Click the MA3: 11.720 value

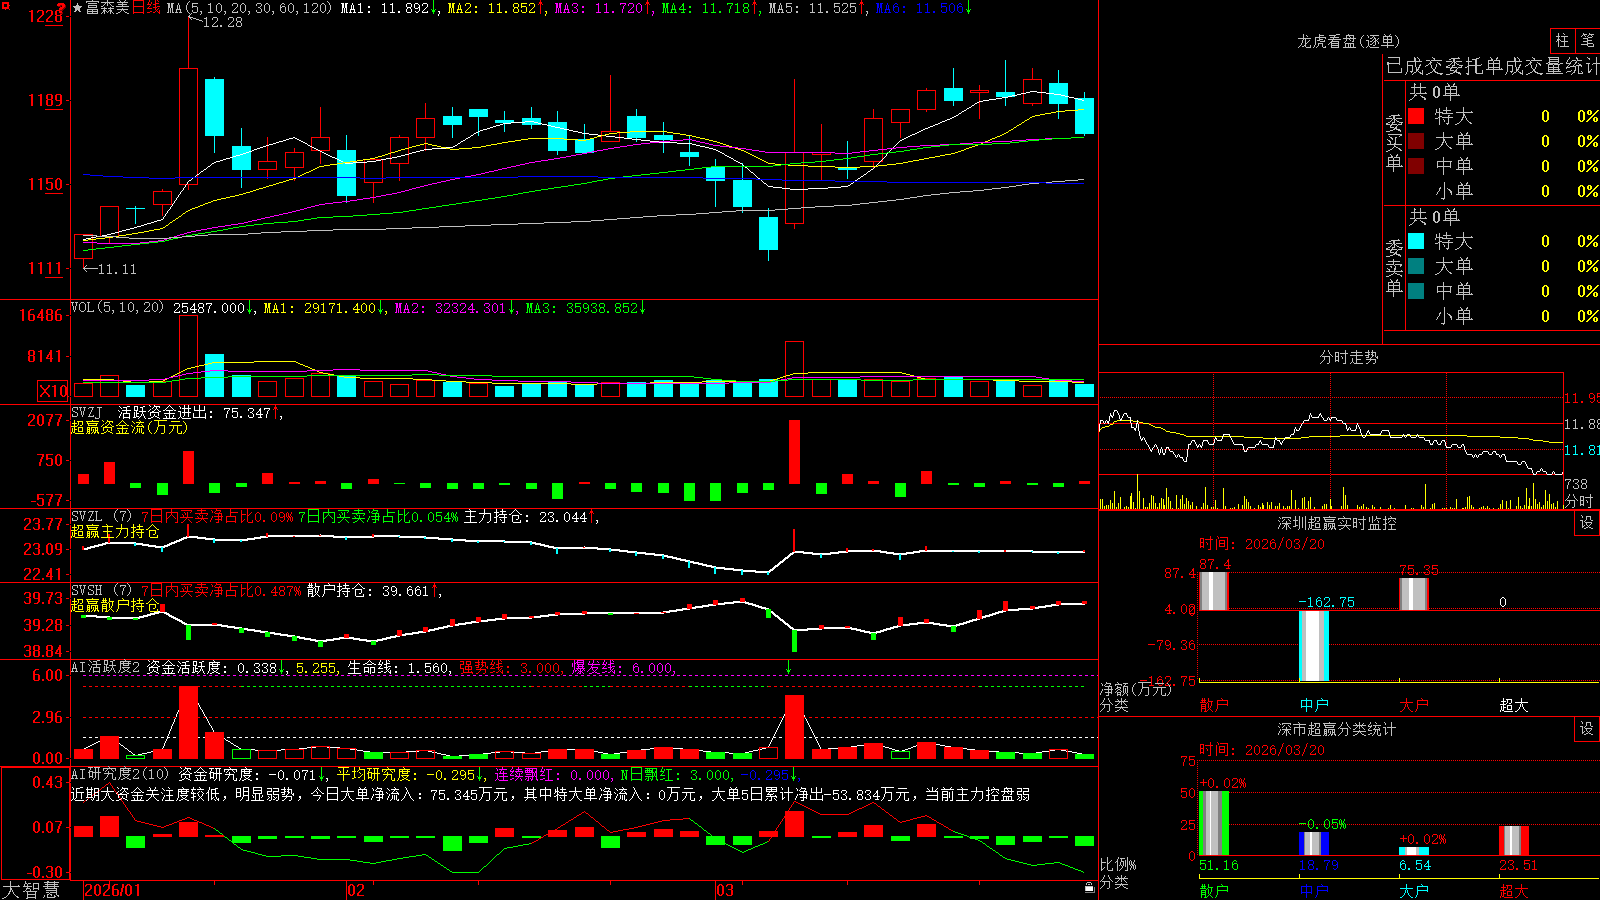[600, 8]
